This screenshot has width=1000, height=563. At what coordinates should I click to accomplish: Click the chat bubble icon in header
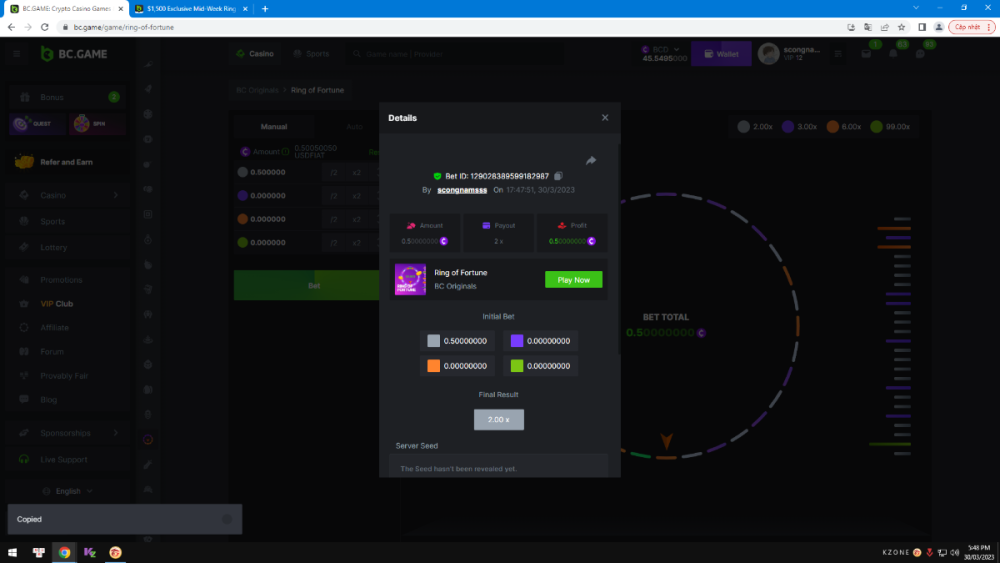coord(920,54)
